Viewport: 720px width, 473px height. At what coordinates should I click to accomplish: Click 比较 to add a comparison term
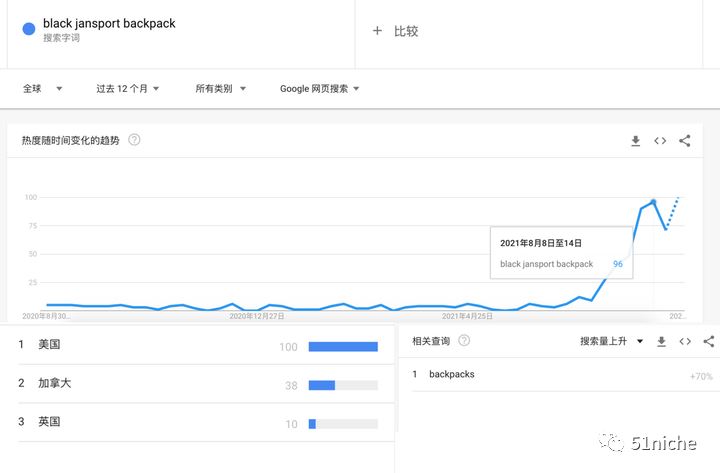click(406, 31)
